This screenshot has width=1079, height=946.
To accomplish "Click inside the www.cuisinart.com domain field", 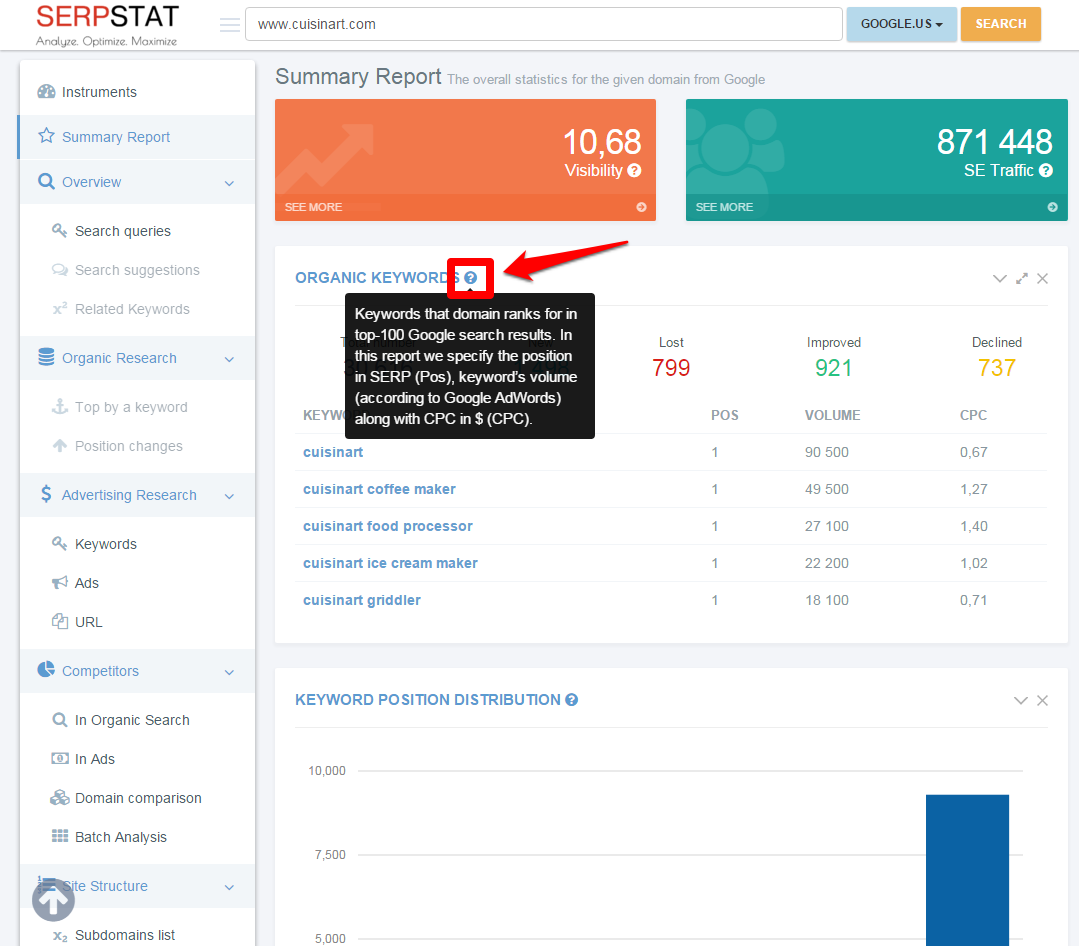I will (543, 23).
